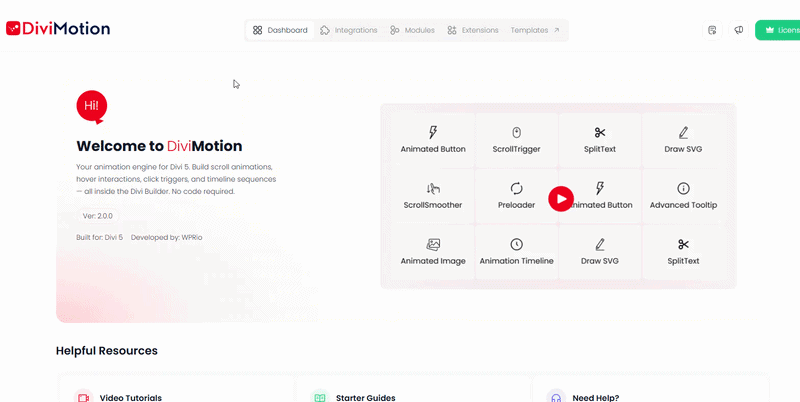Click the 'Helpful Resources' heading
The width and height of the screenshot is (800, 402).
coord(107,350)
